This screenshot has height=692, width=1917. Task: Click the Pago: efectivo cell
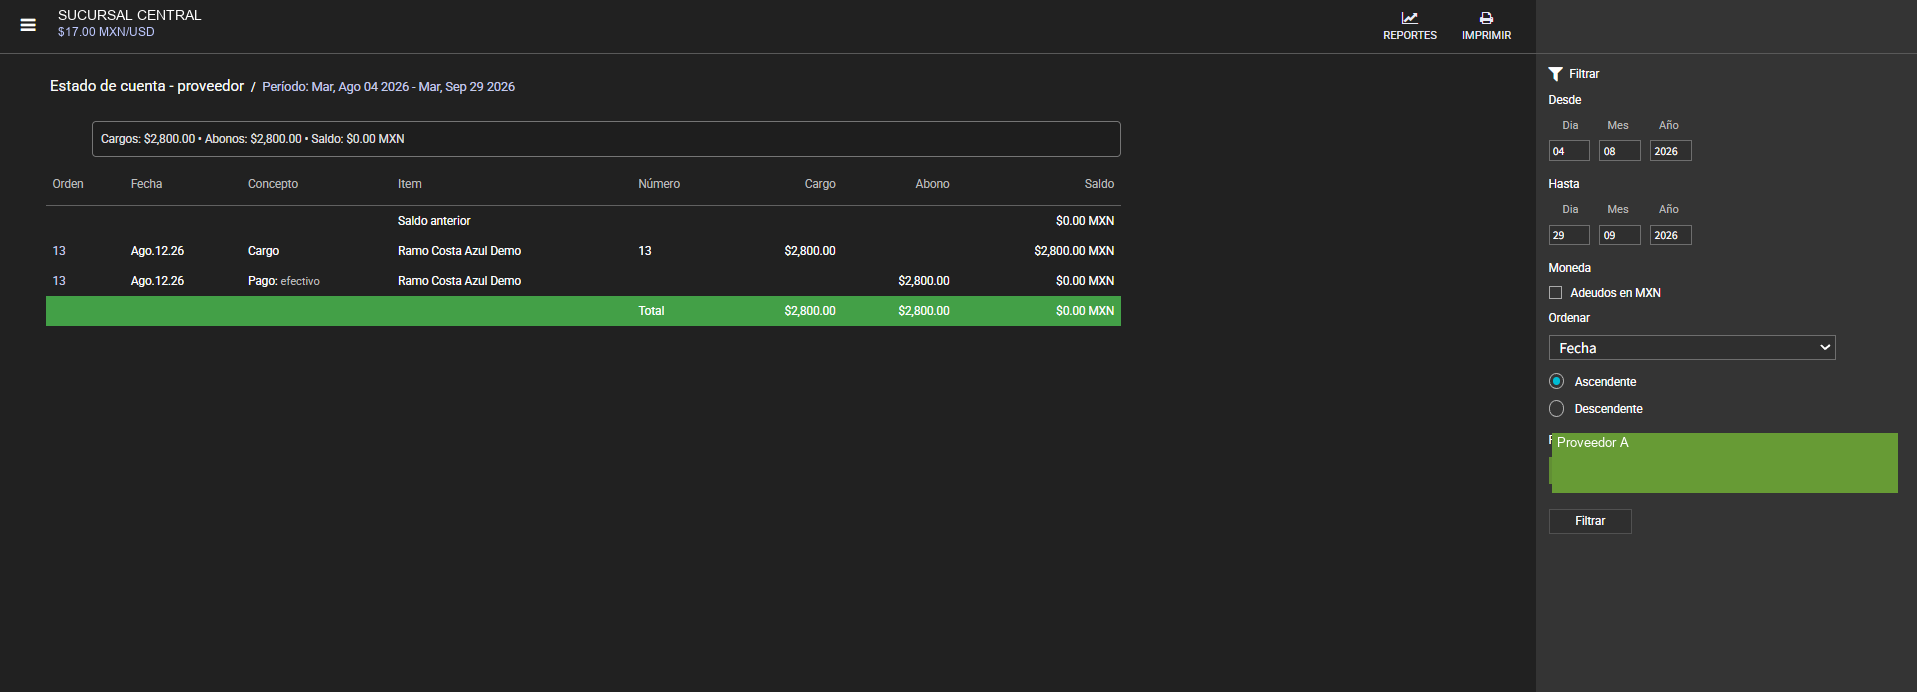pyautogui.click(x=284, y=281)
